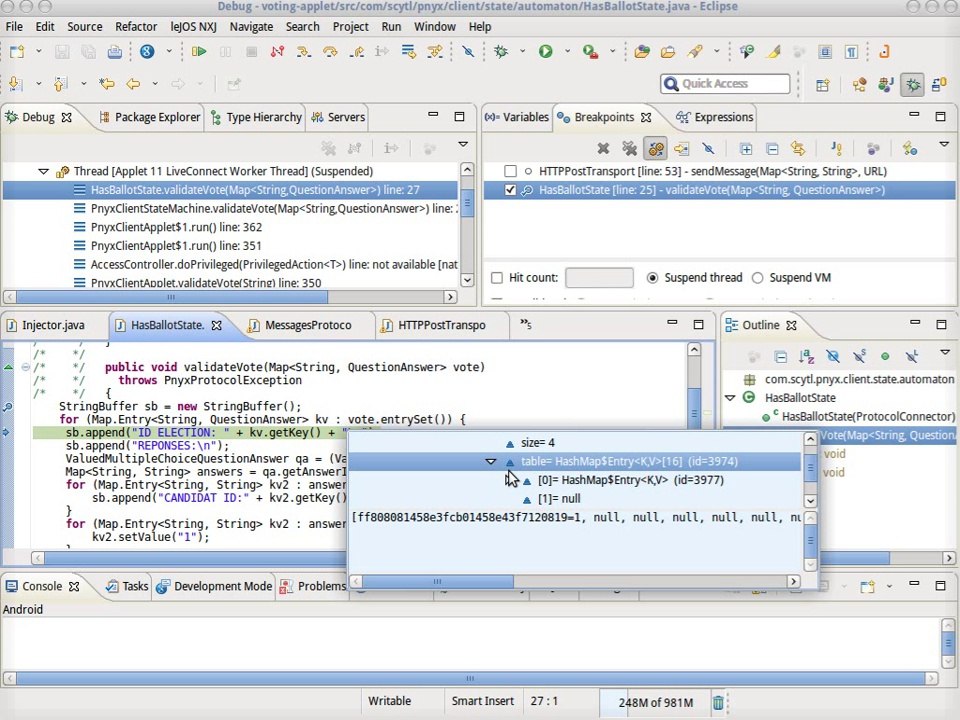Select the Suspend thread radio button
This screenshot has width=960, height=720.
[652, 278]
